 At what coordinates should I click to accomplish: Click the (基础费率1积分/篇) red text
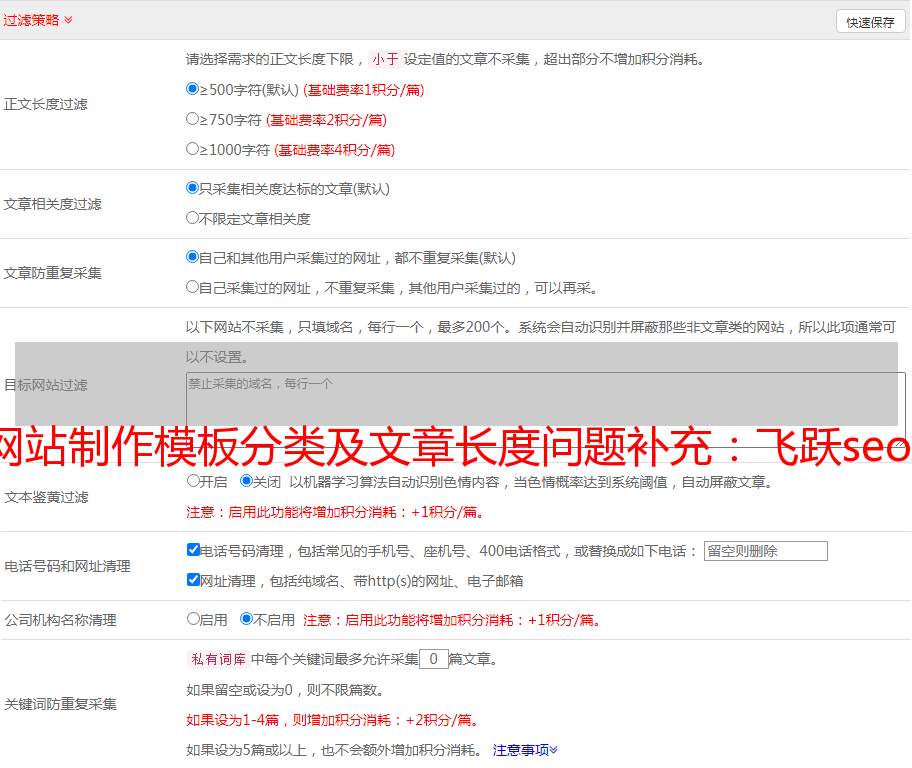364,90
